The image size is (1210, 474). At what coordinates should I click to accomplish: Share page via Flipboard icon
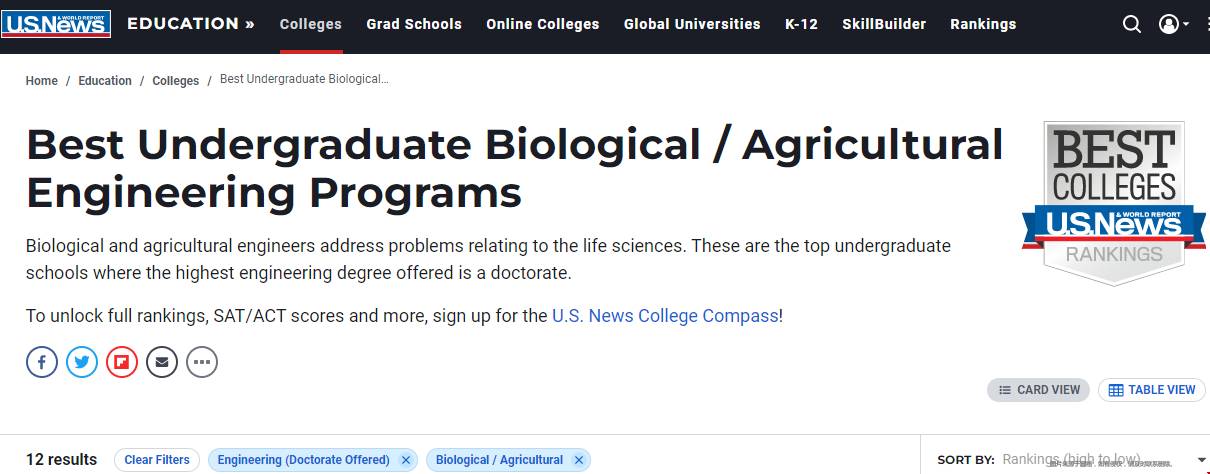[x=122, y=362]
